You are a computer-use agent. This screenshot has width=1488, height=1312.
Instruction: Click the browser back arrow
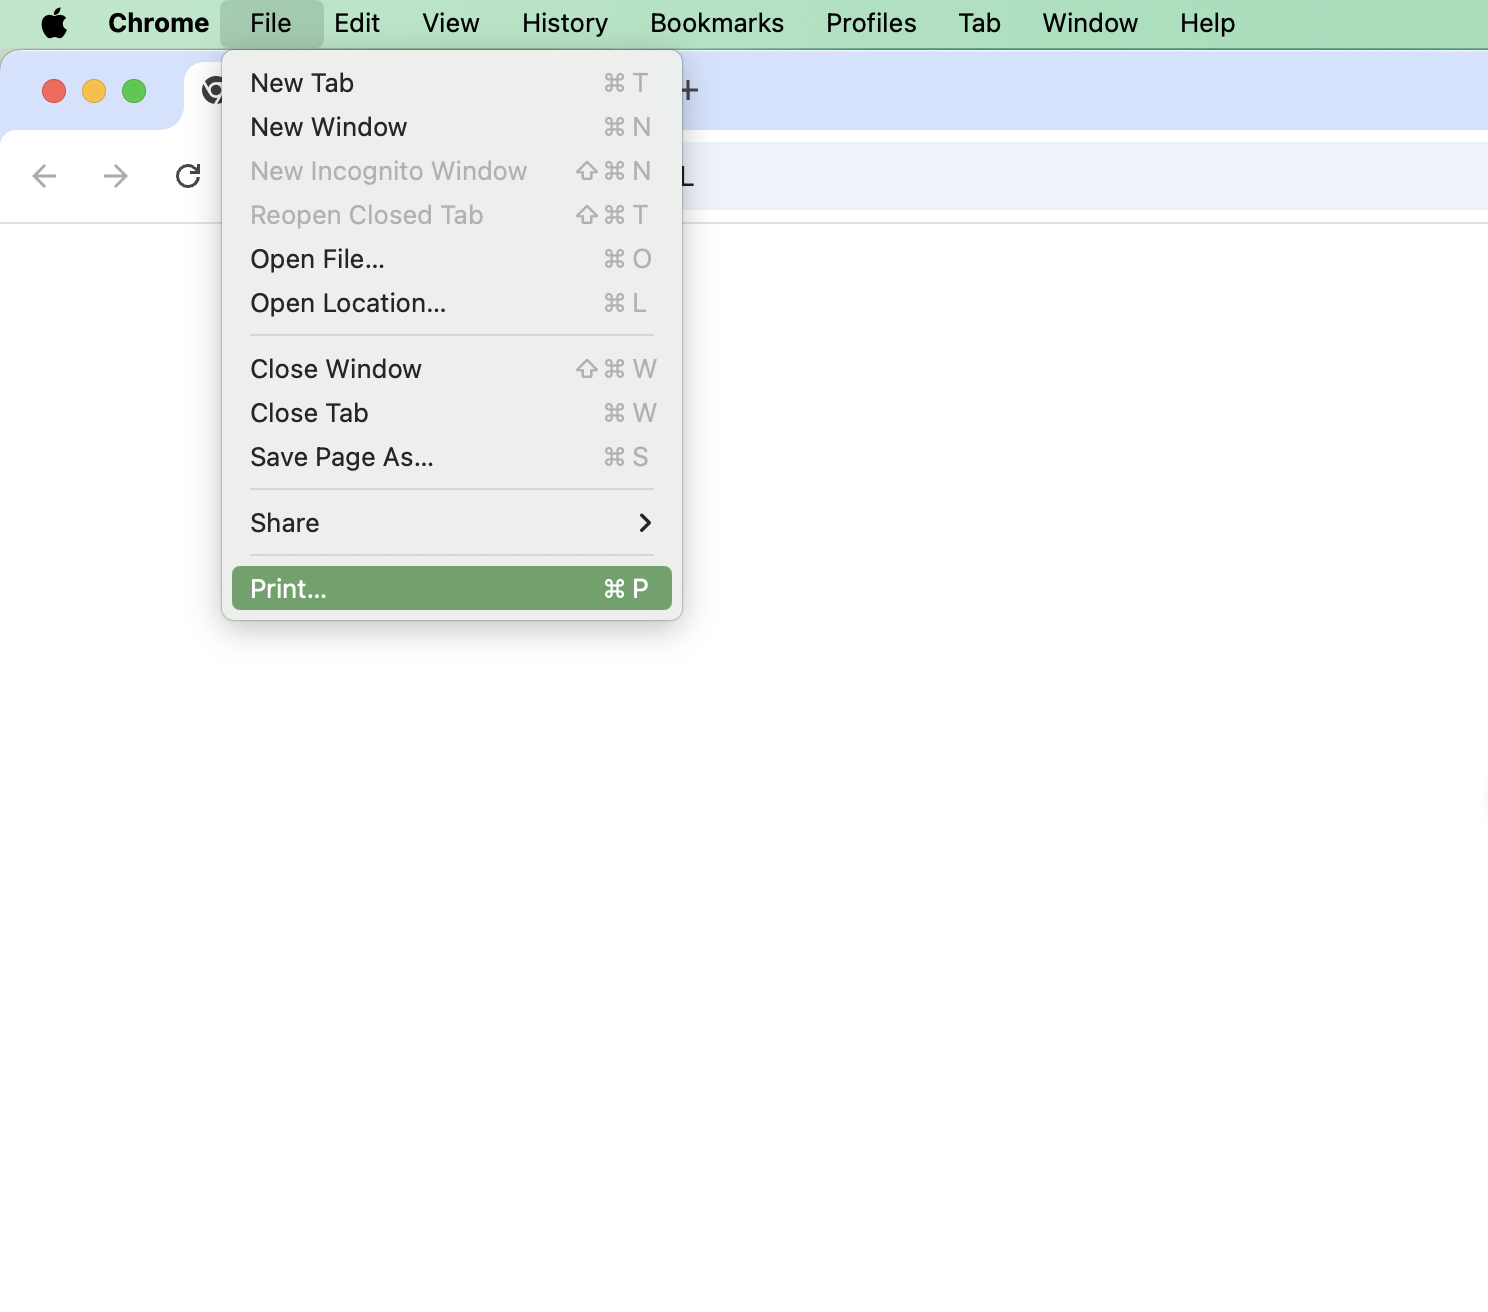point(44,177)
